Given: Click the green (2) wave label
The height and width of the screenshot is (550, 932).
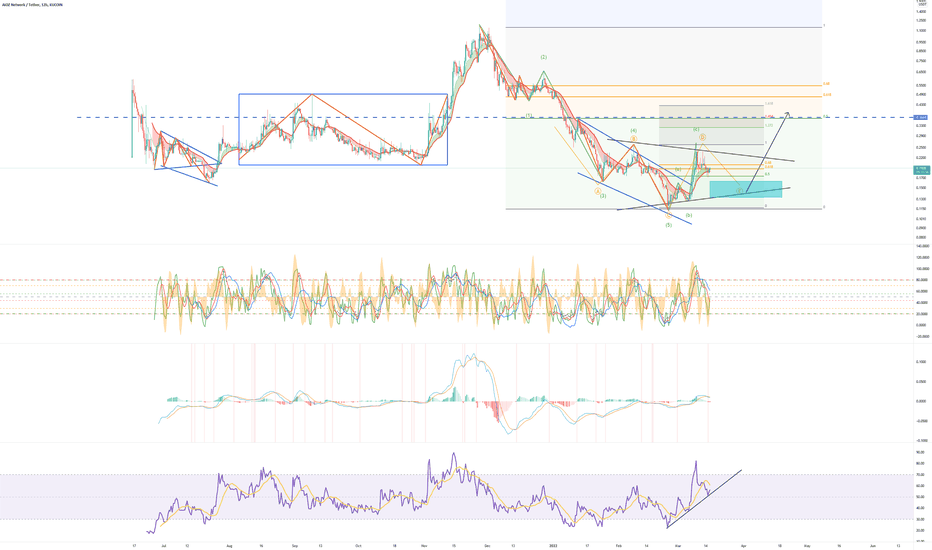Looking at the screenshot, I should tap(543, 58).
